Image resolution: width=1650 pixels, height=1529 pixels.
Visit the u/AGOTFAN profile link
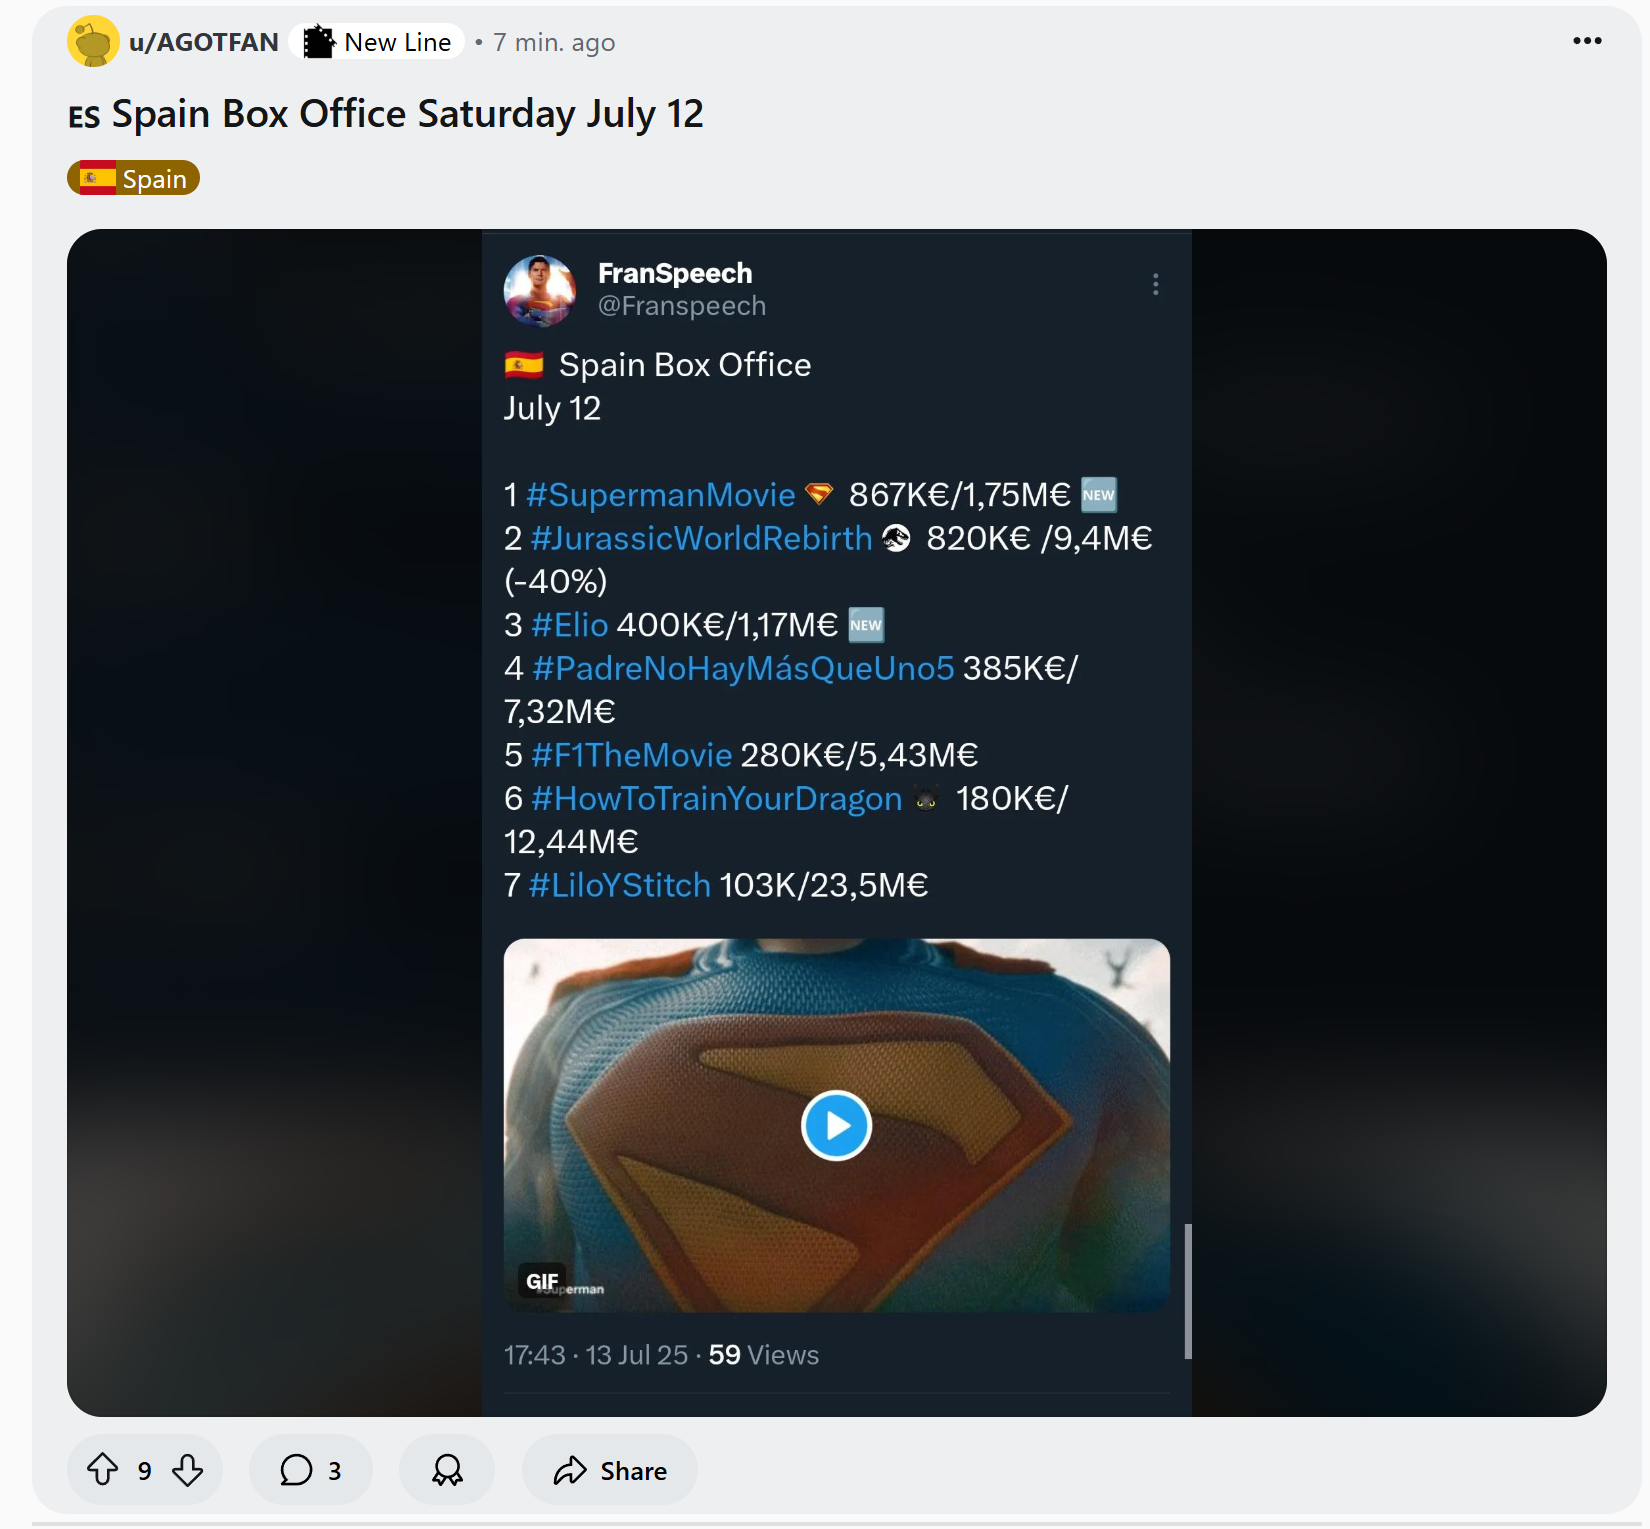click(x=204, y=42)
